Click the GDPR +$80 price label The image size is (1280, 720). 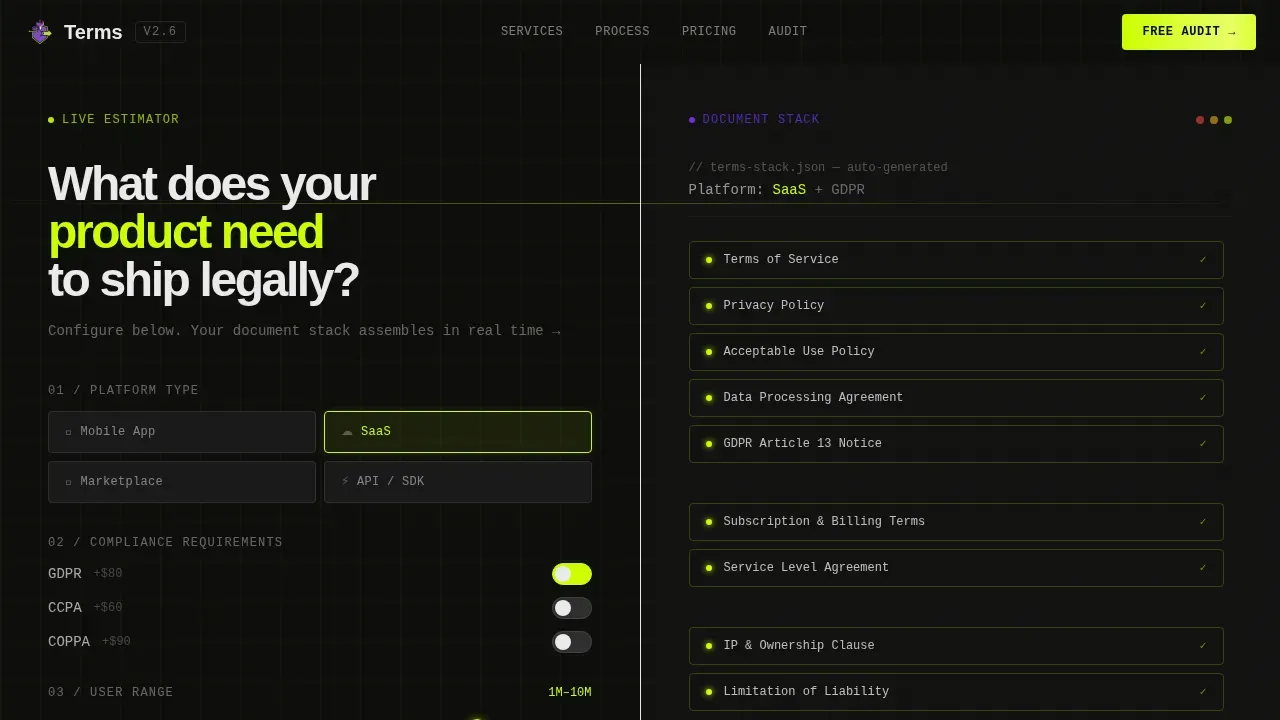click(108, 574)
